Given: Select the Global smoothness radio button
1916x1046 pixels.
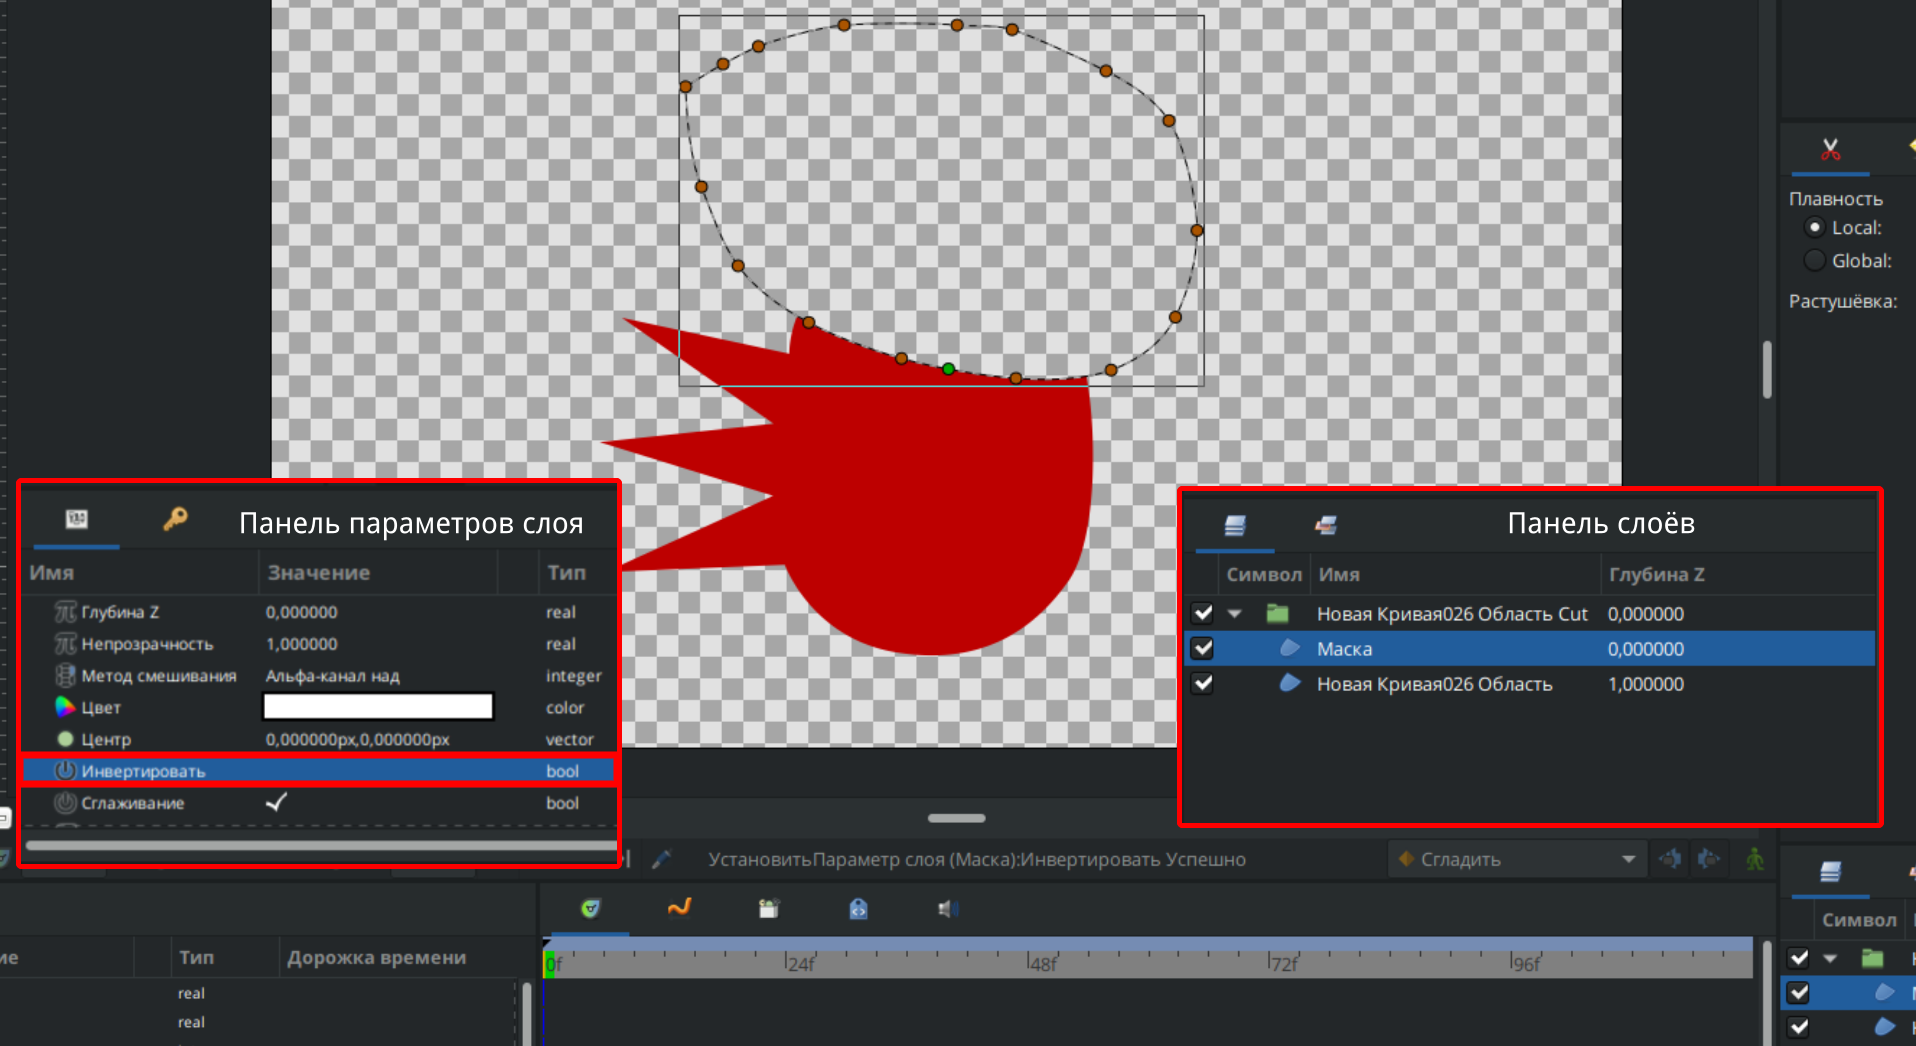Looking at the screenshot, I should 1814,261.
